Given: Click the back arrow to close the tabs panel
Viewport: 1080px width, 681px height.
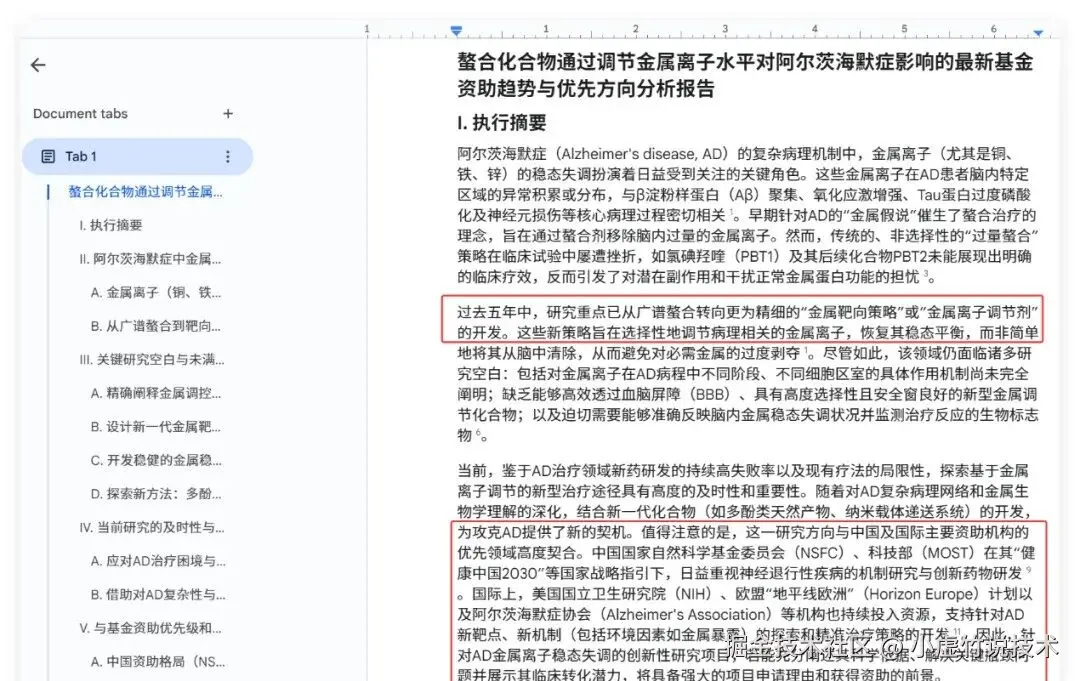Looking at the screenshot, I should click(x=37, y=64).
